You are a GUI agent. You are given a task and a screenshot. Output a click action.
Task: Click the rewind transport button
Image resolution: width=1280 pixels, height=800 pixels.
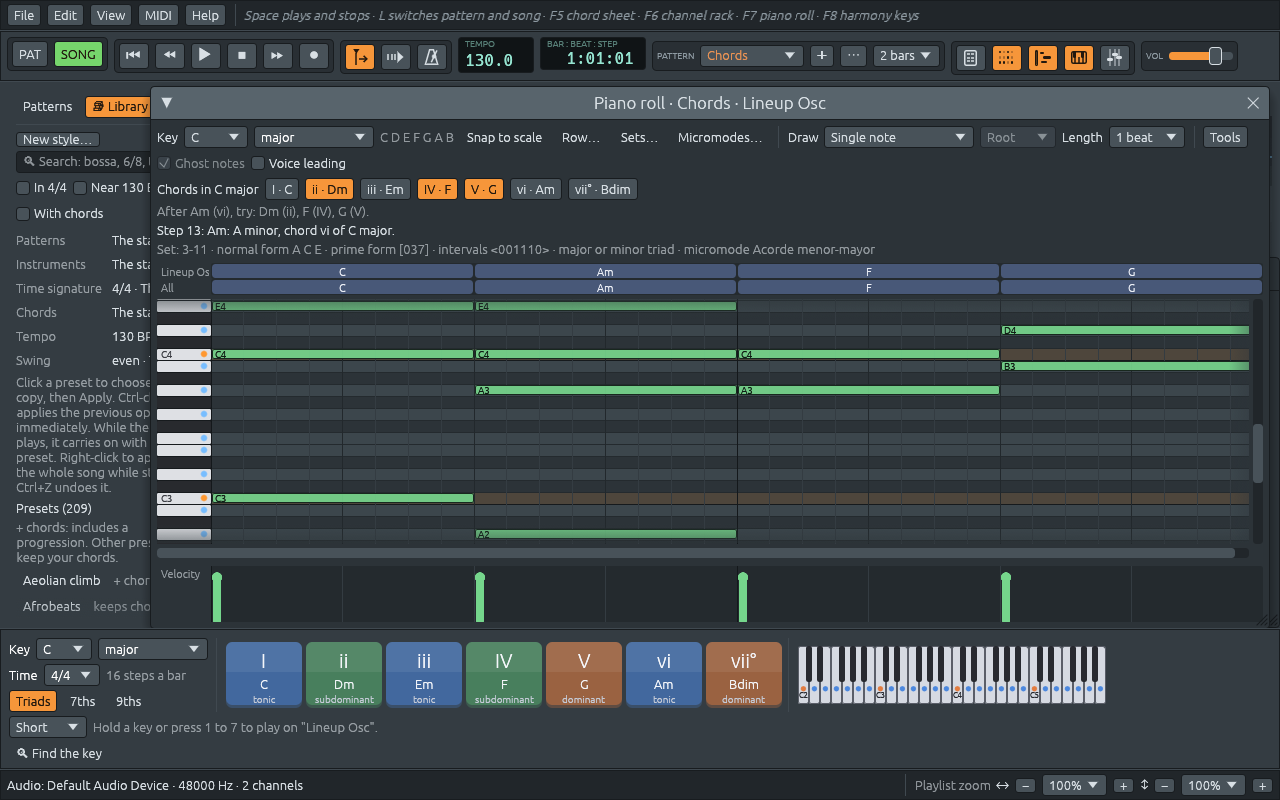click(x=169, y=56)
